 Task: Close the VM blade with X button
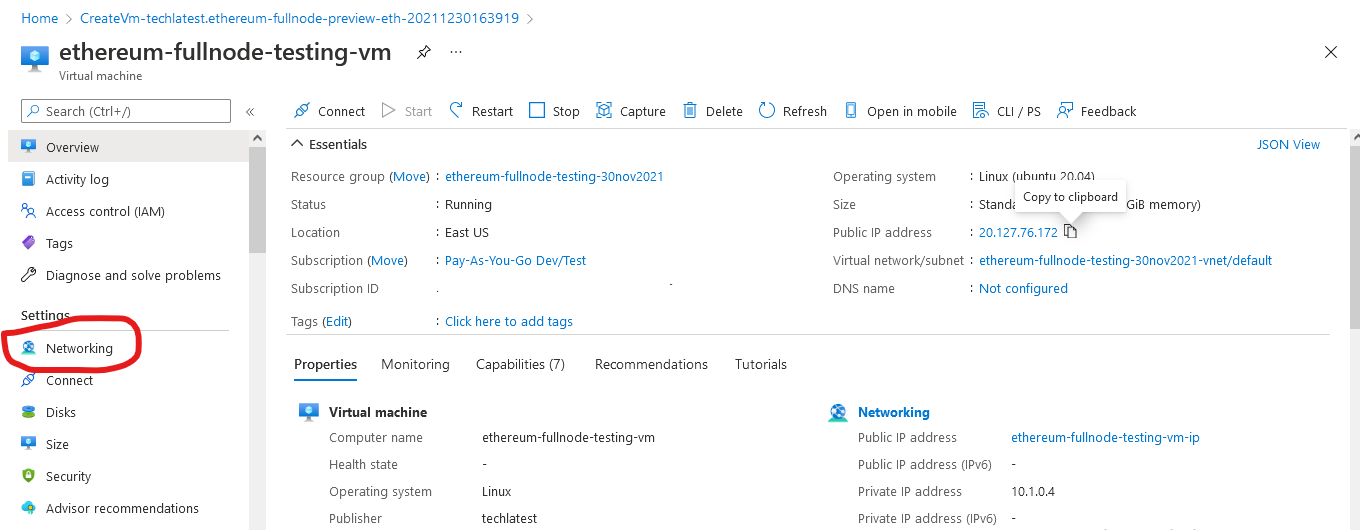pos(1331,52)
